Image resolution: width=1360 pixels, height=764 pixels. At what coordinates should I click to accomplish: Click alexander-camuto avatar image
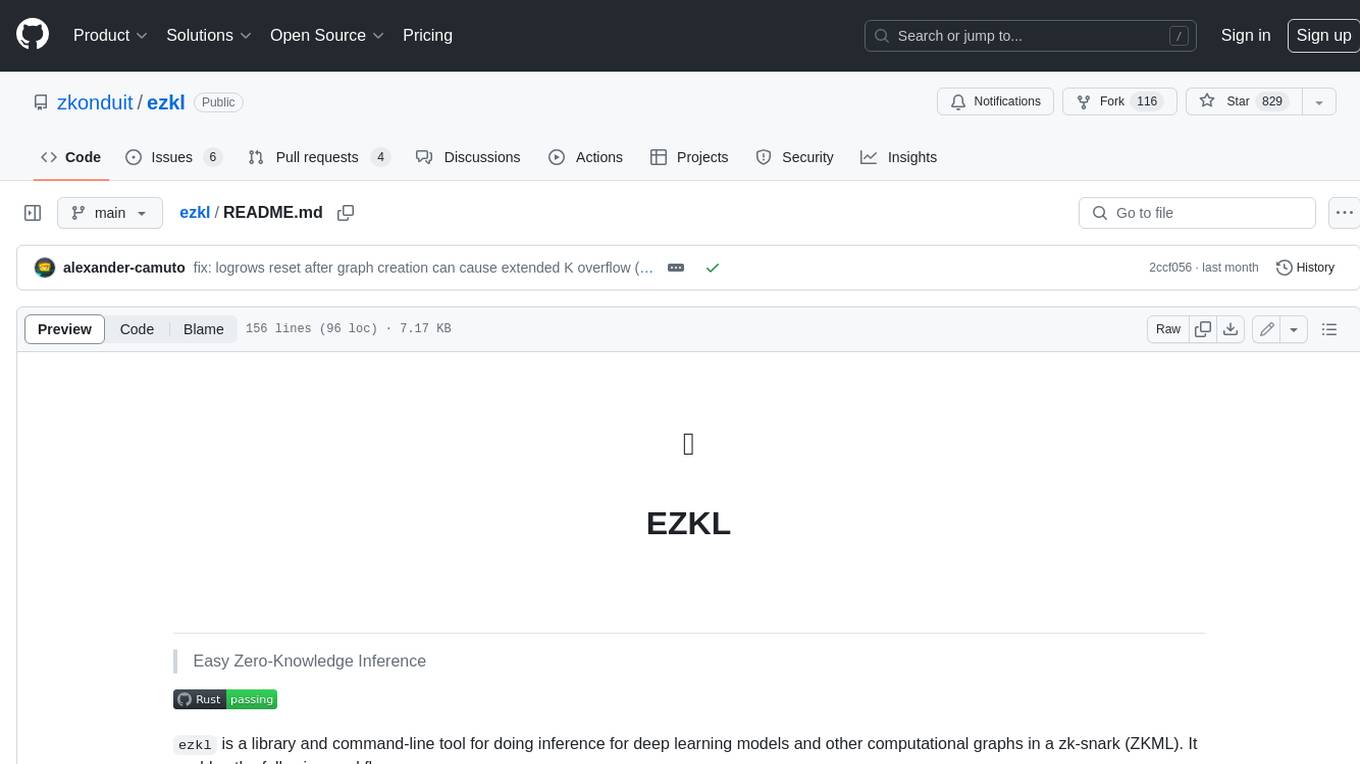click(44, 268)
